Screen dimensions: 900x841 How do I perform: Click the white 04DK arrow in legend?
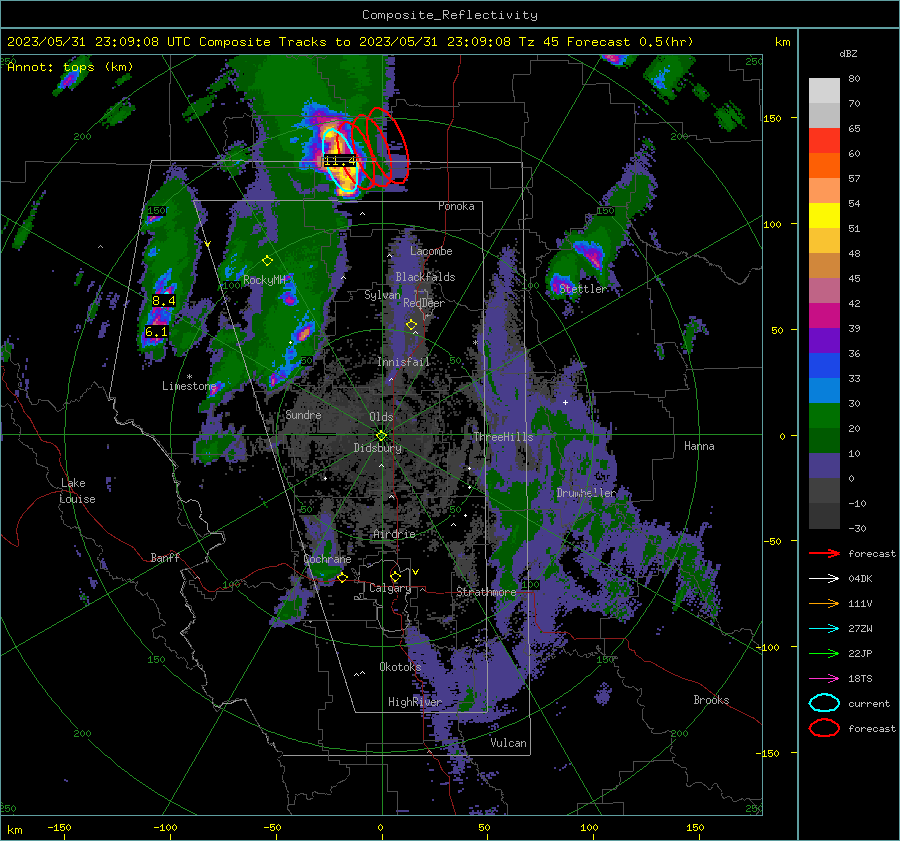(x=824, y=578)
